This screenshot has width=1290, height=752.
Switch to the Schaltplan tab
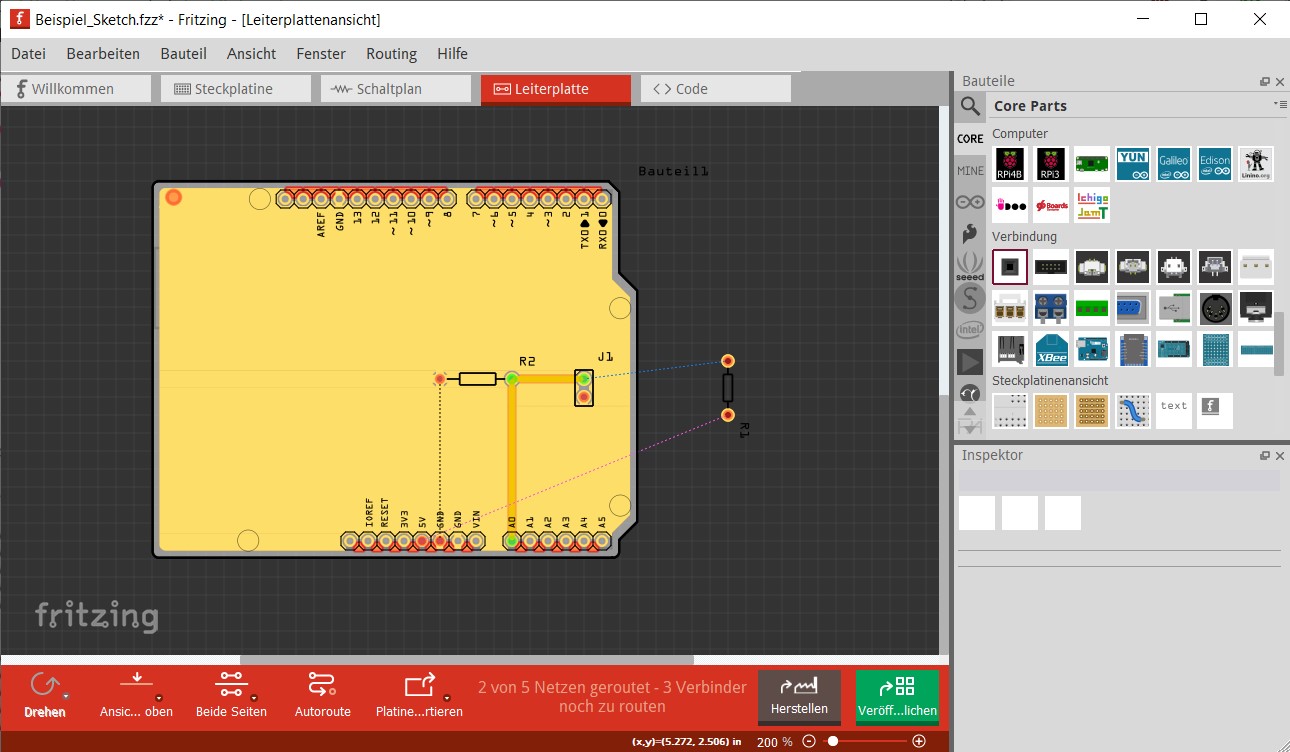tap(396, 89)
